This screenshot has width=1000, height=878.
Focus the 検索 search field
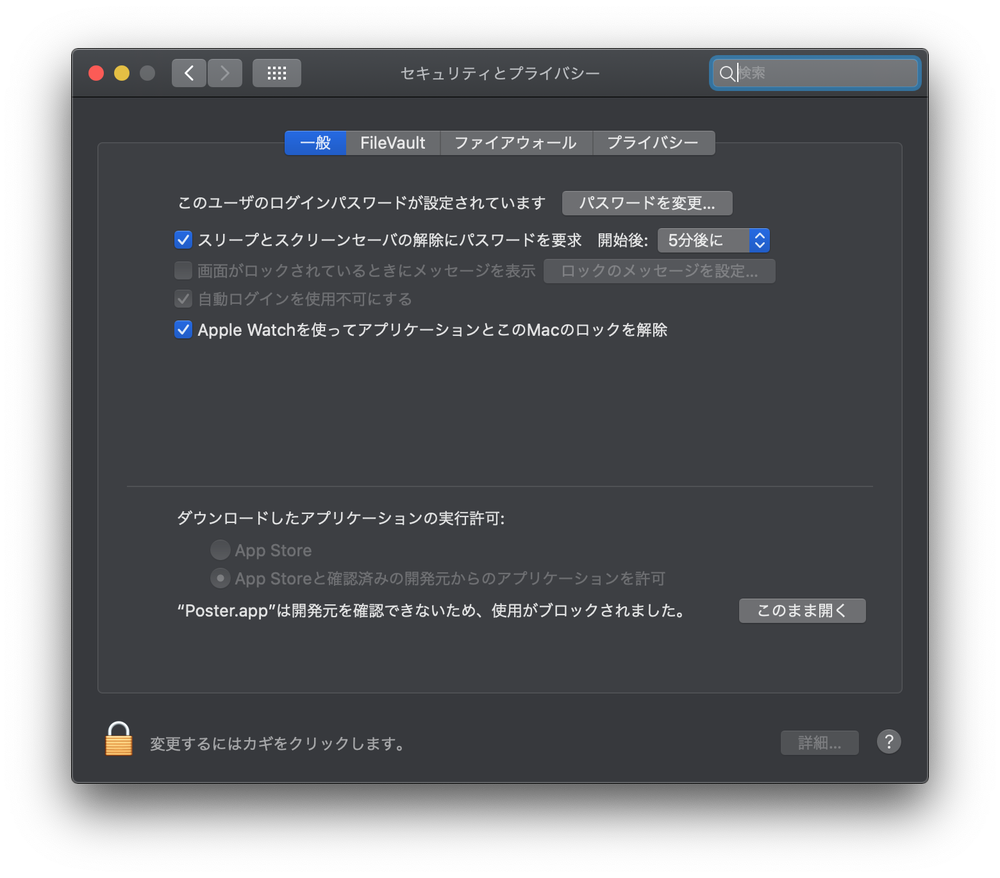[x=815, y=73]
